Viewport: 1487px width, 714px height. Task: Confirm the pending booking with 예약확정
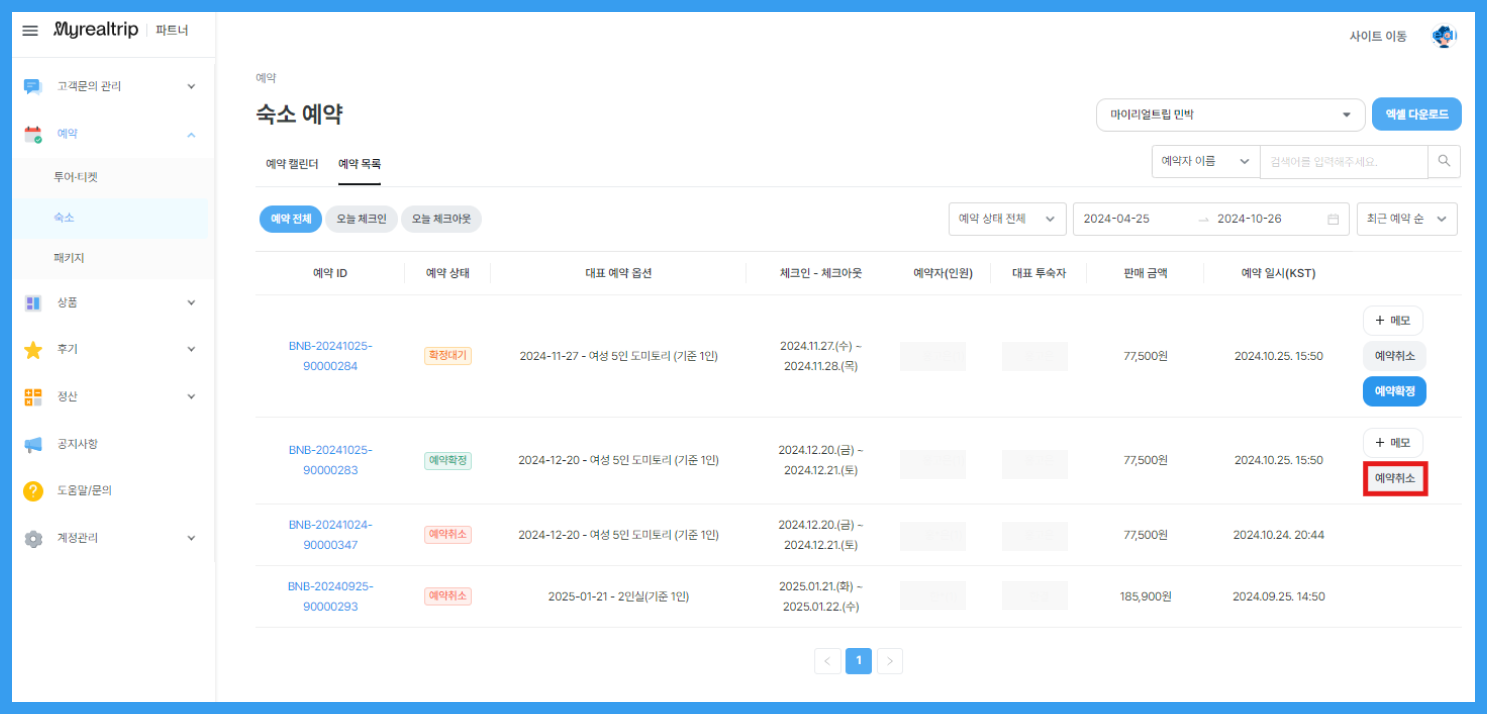[1394, 391]
